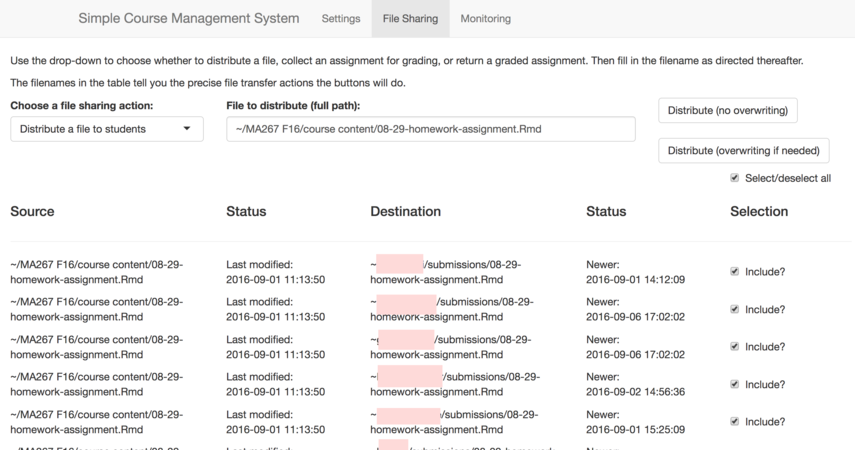This screenshot has width=855, height=450.
Task: Open the Settings tab
Action: [341, 19]
